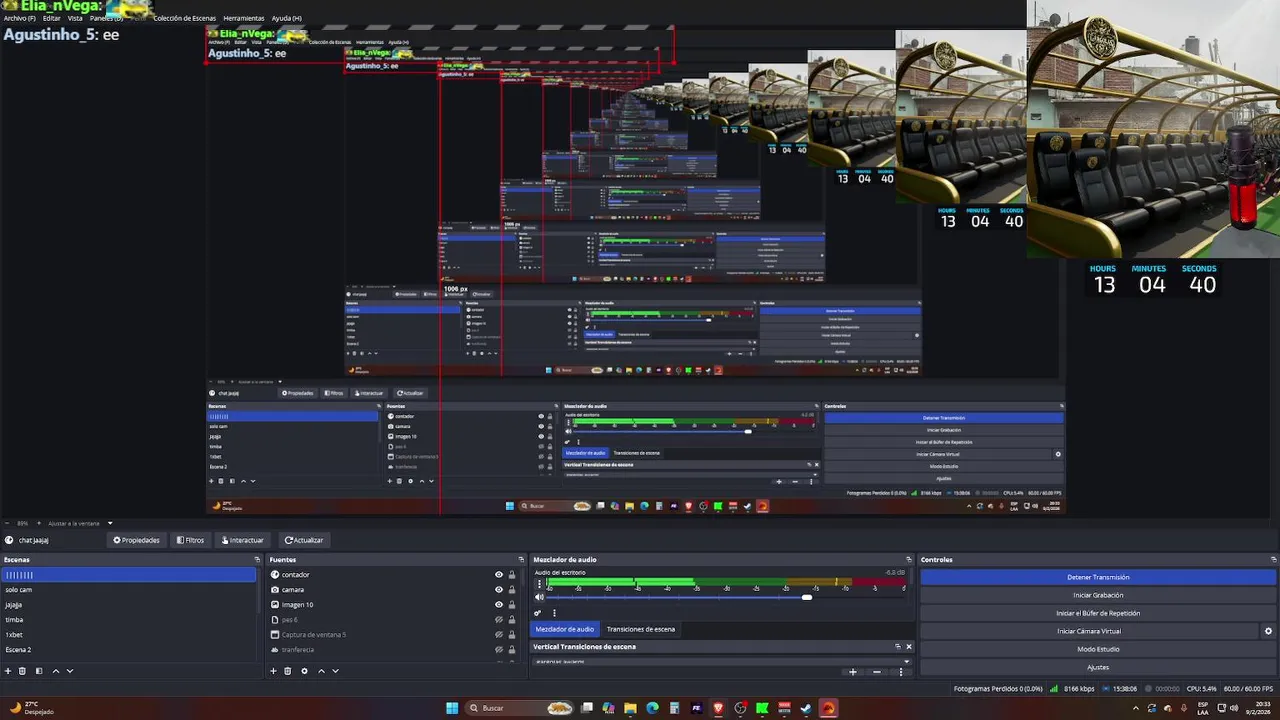
Task: Open the Herramientas menu
Action: click(244, 18)
